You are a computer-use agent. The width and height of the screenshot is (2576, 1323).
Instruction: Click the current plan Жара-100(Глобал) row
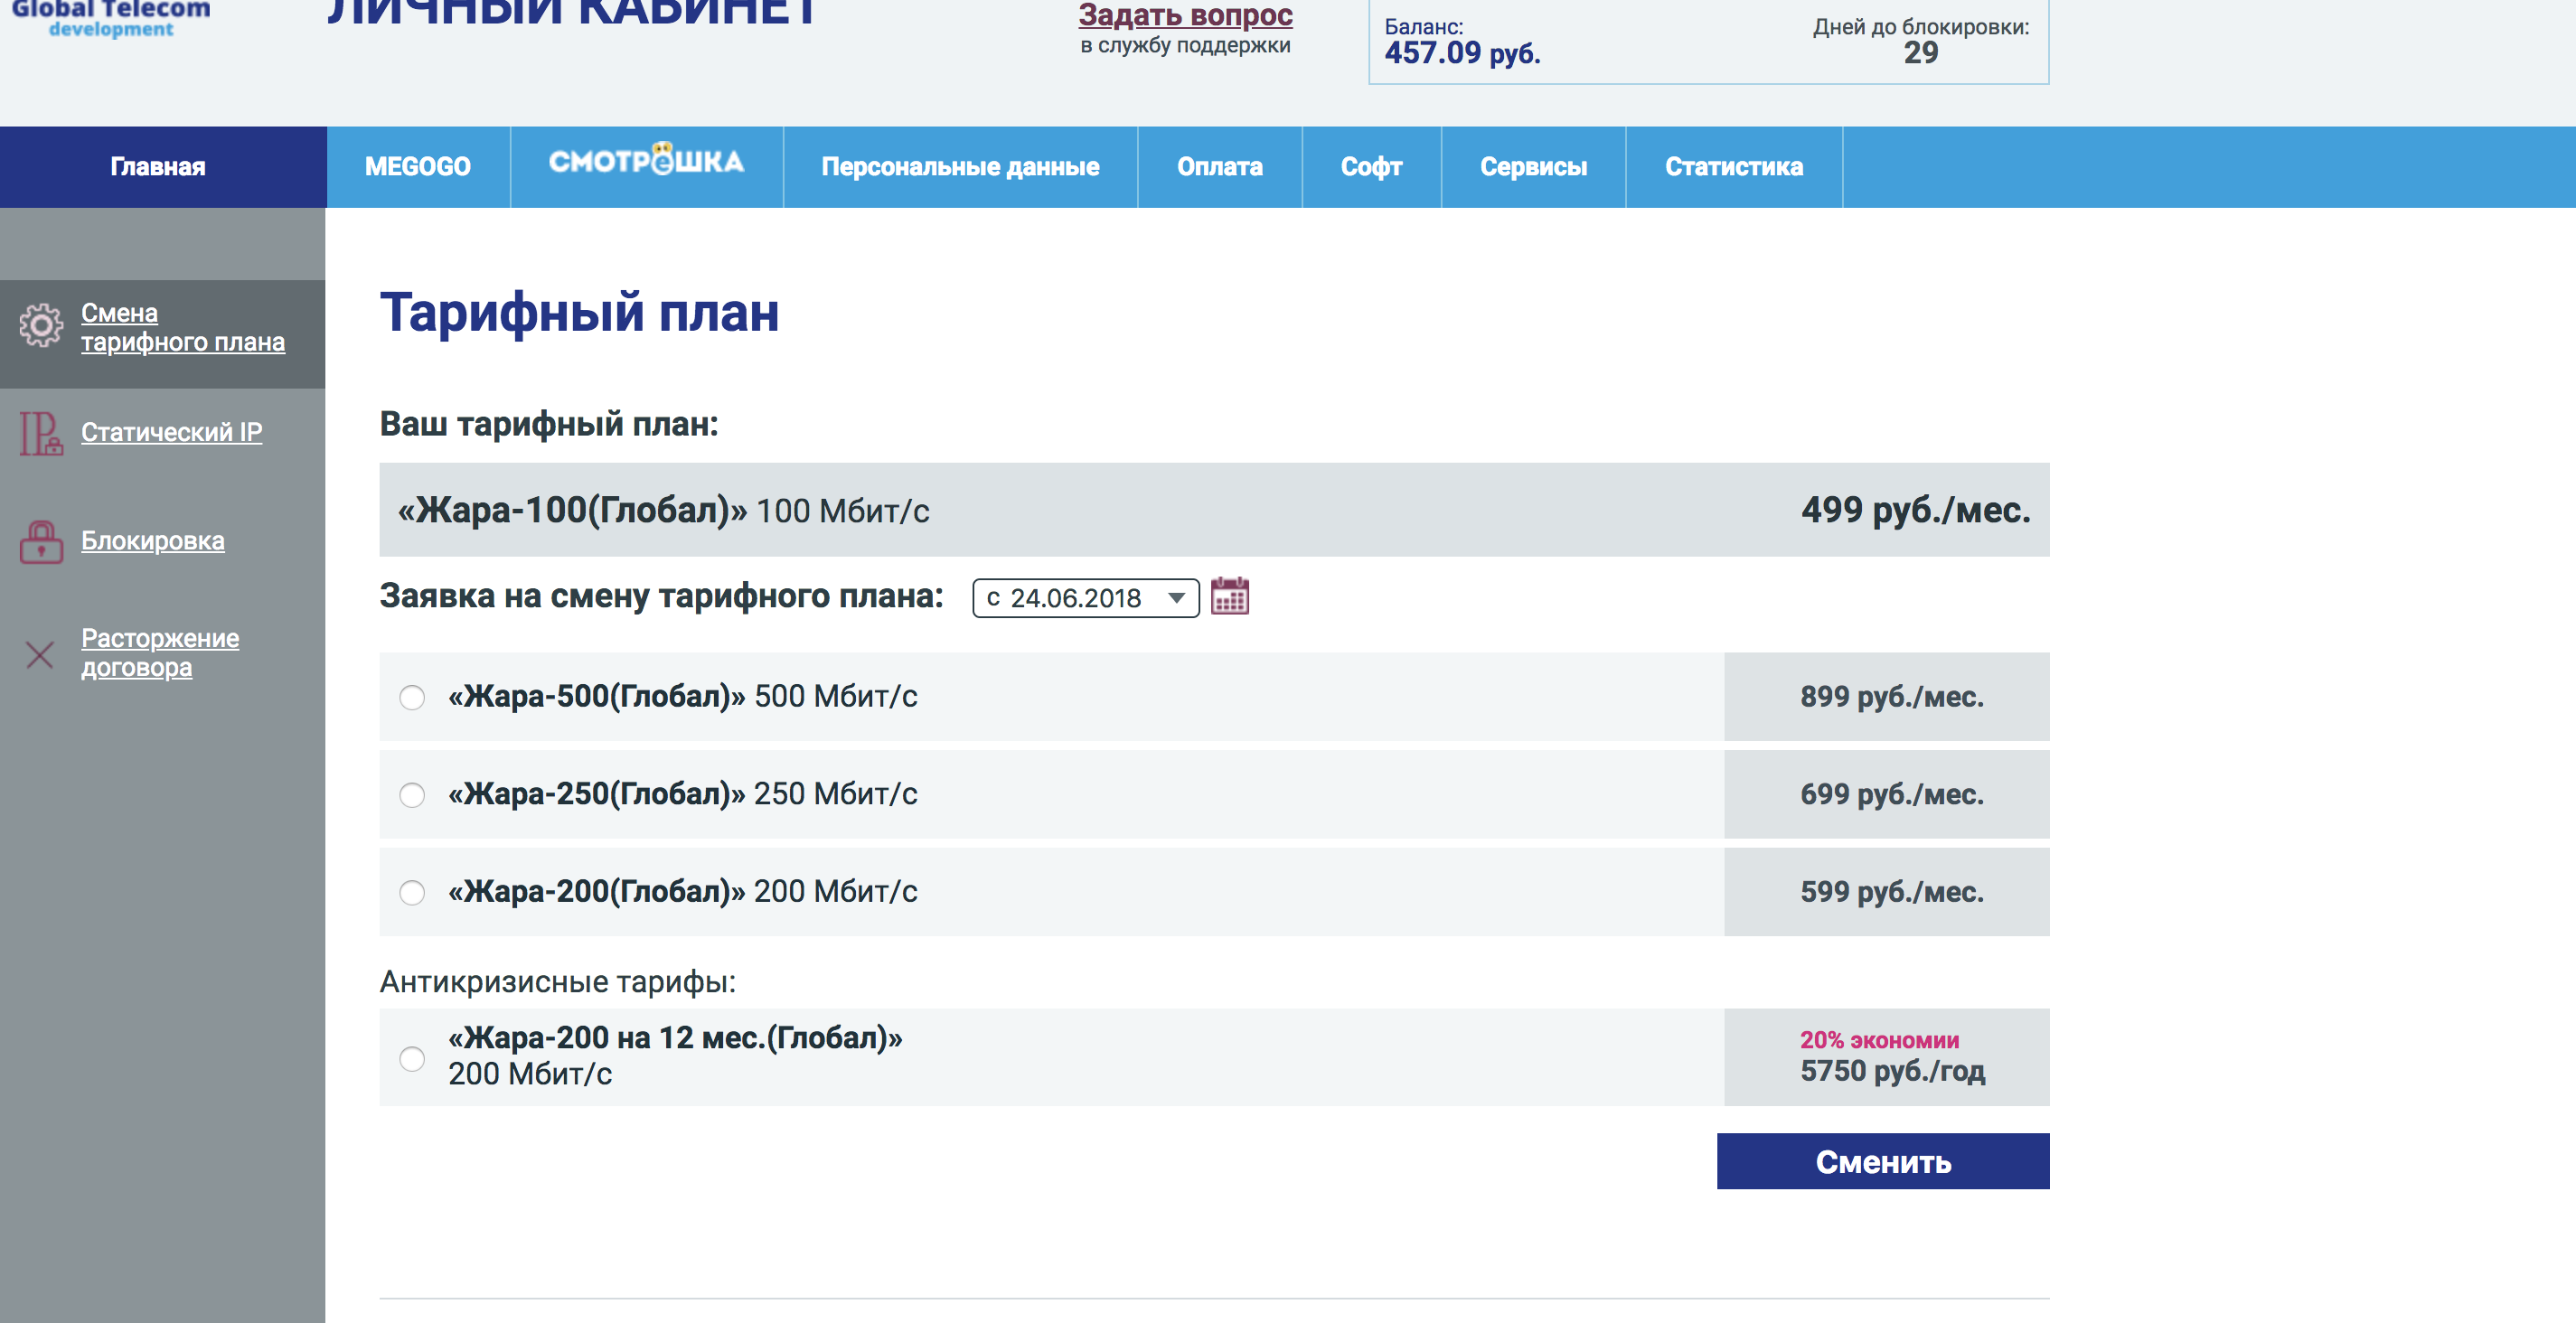[x=1214, y=509]
